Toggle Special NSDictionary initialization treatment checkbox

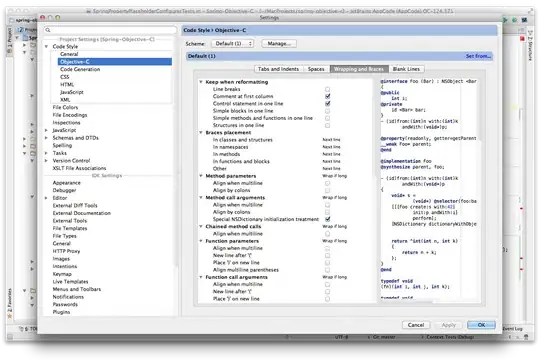click(x=327, y=219)
